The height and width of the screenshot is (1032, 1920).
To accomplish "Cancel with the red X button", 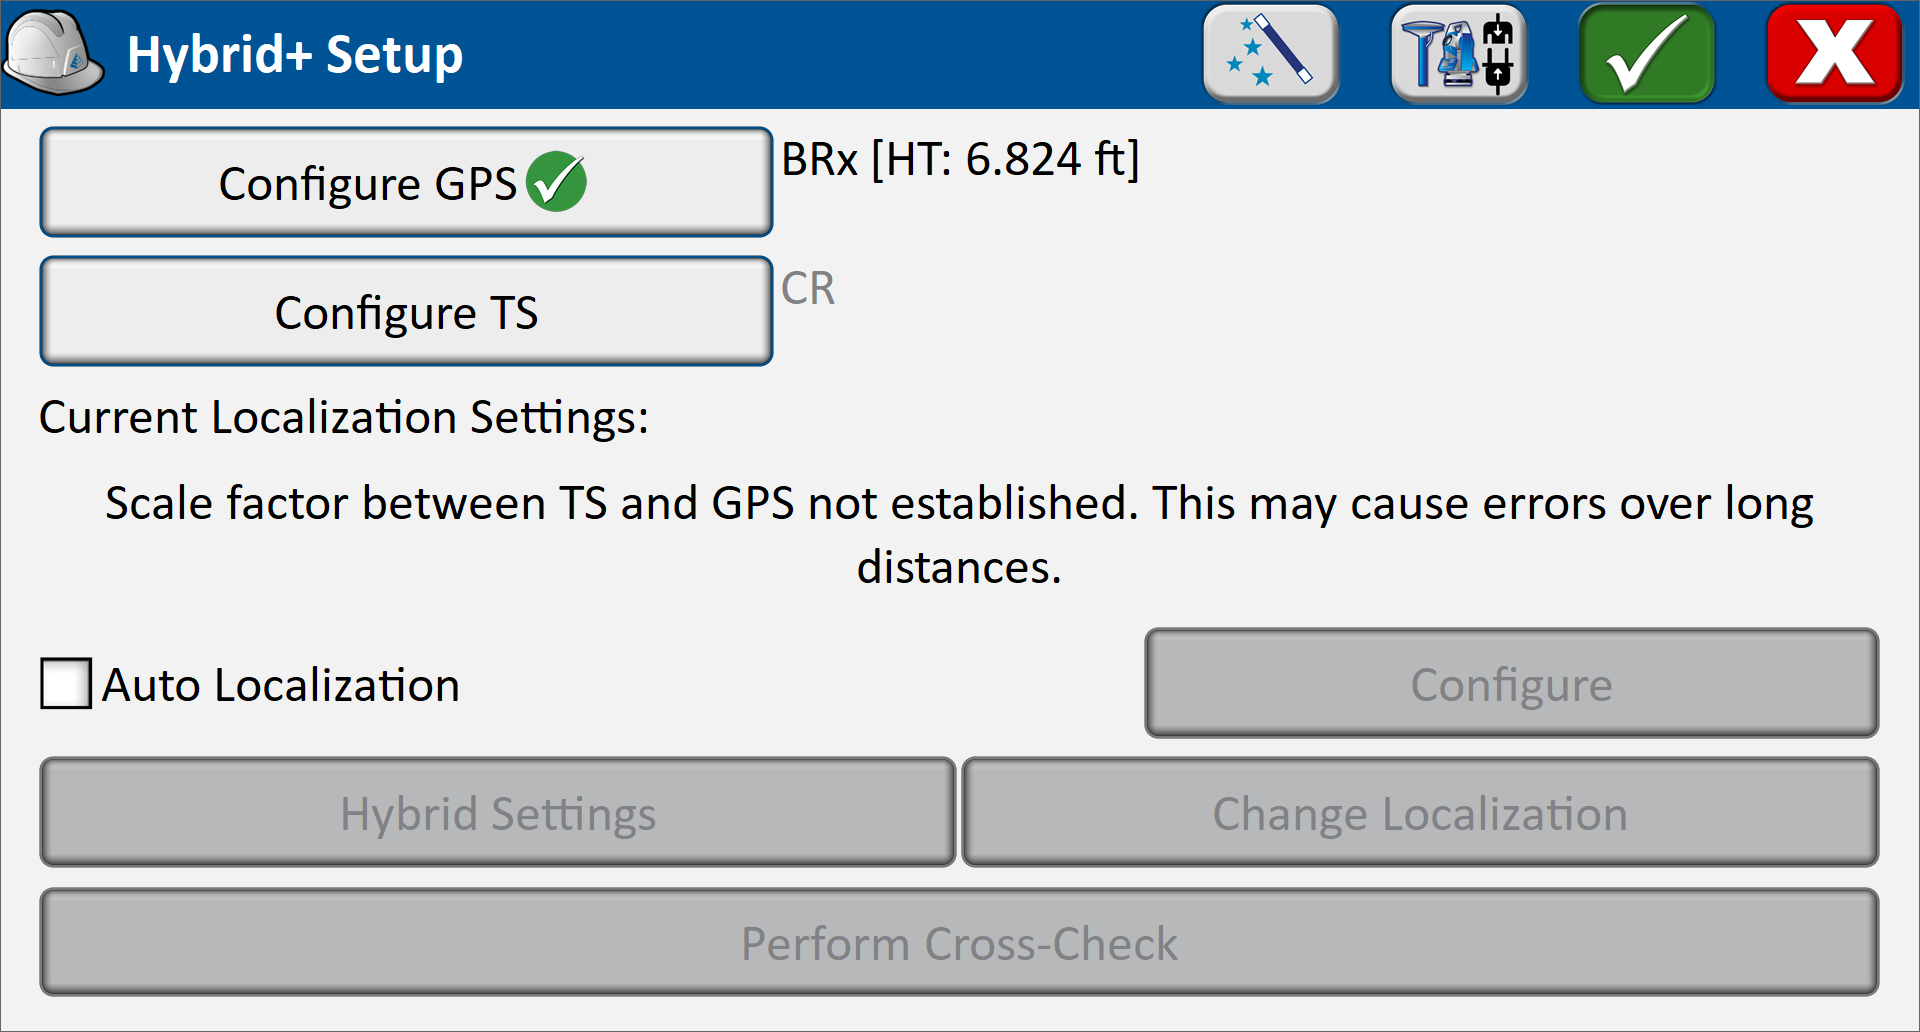I will click(1835, 54).
